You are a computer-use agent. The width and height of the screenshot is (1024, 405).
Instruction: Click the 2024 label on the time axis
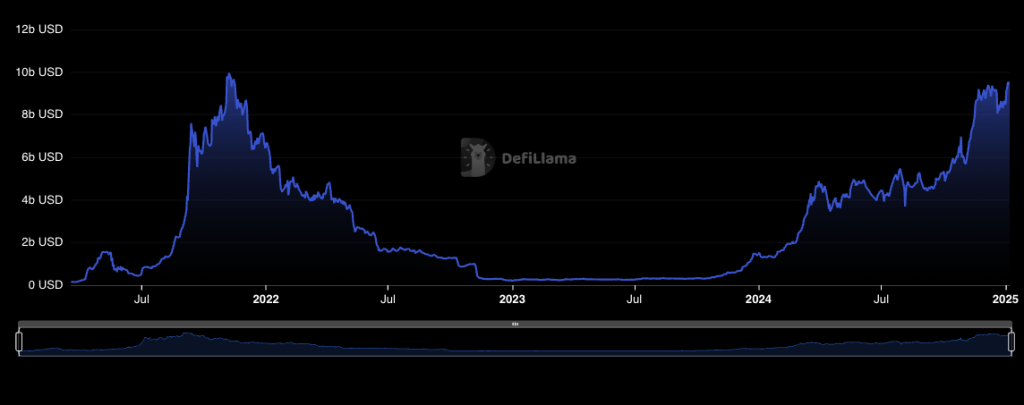tap(759, 298)
